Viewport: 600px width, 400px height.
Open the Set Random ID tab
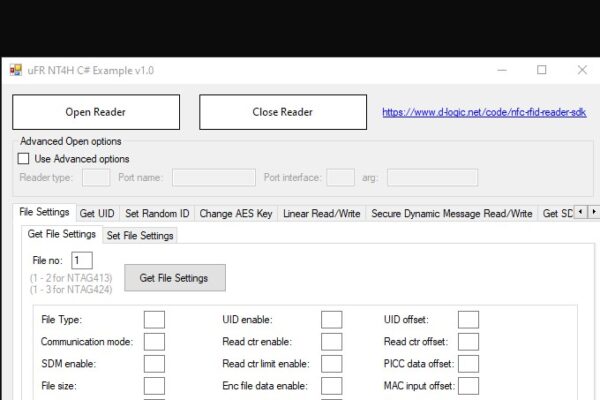[x=157, y=214]
